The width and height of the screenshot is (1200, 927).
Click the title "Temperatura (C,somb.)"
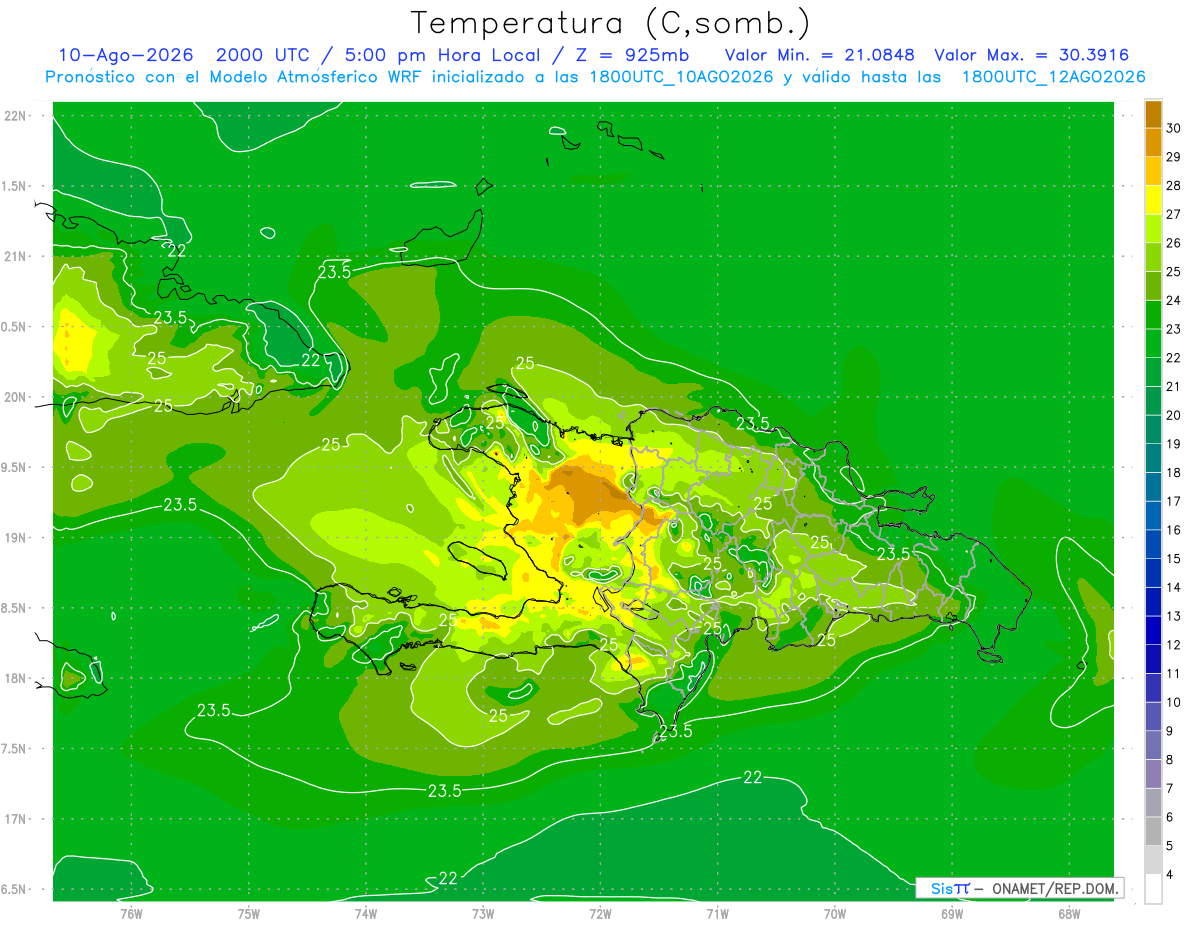[611, 23]
